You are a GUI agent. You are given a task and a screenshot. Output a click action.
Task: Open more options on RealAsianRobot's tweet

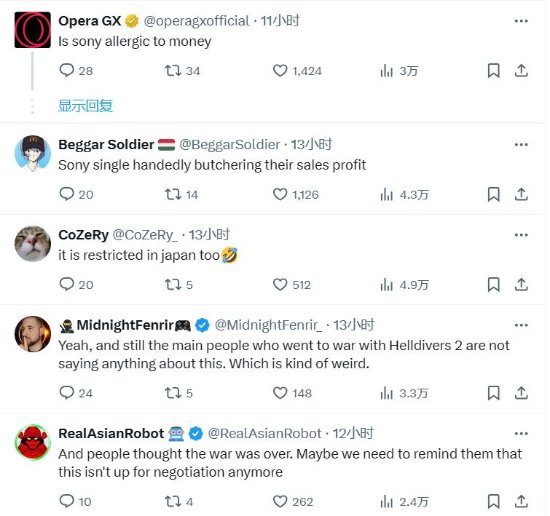point(521,434)
